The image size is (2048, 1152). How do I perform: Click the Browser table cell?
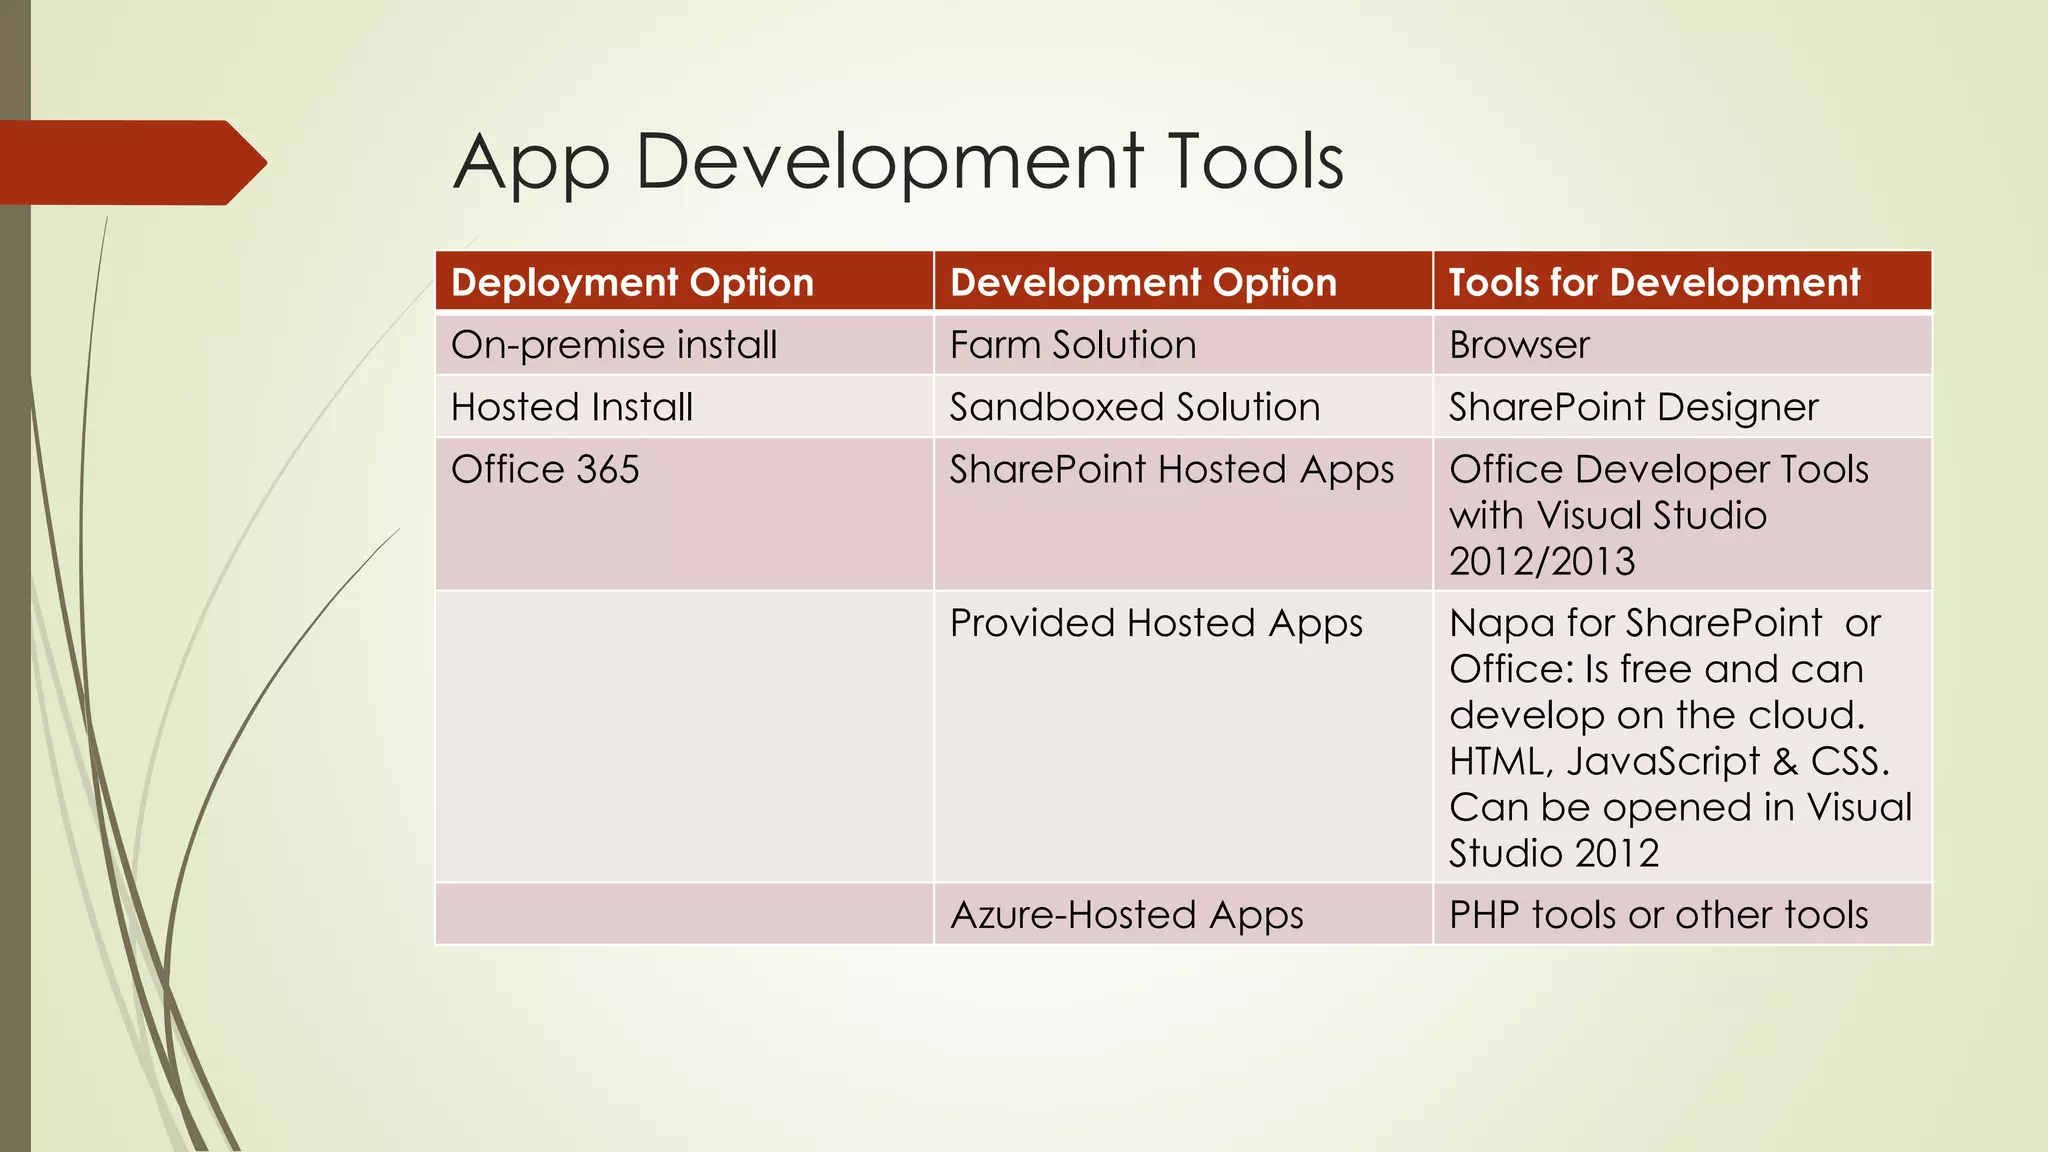click(1519, 345)
